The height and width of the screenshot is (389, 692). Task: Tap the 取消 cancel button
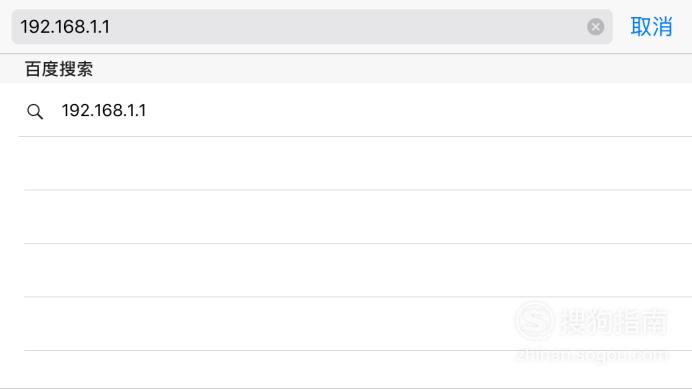pos(651,27)
